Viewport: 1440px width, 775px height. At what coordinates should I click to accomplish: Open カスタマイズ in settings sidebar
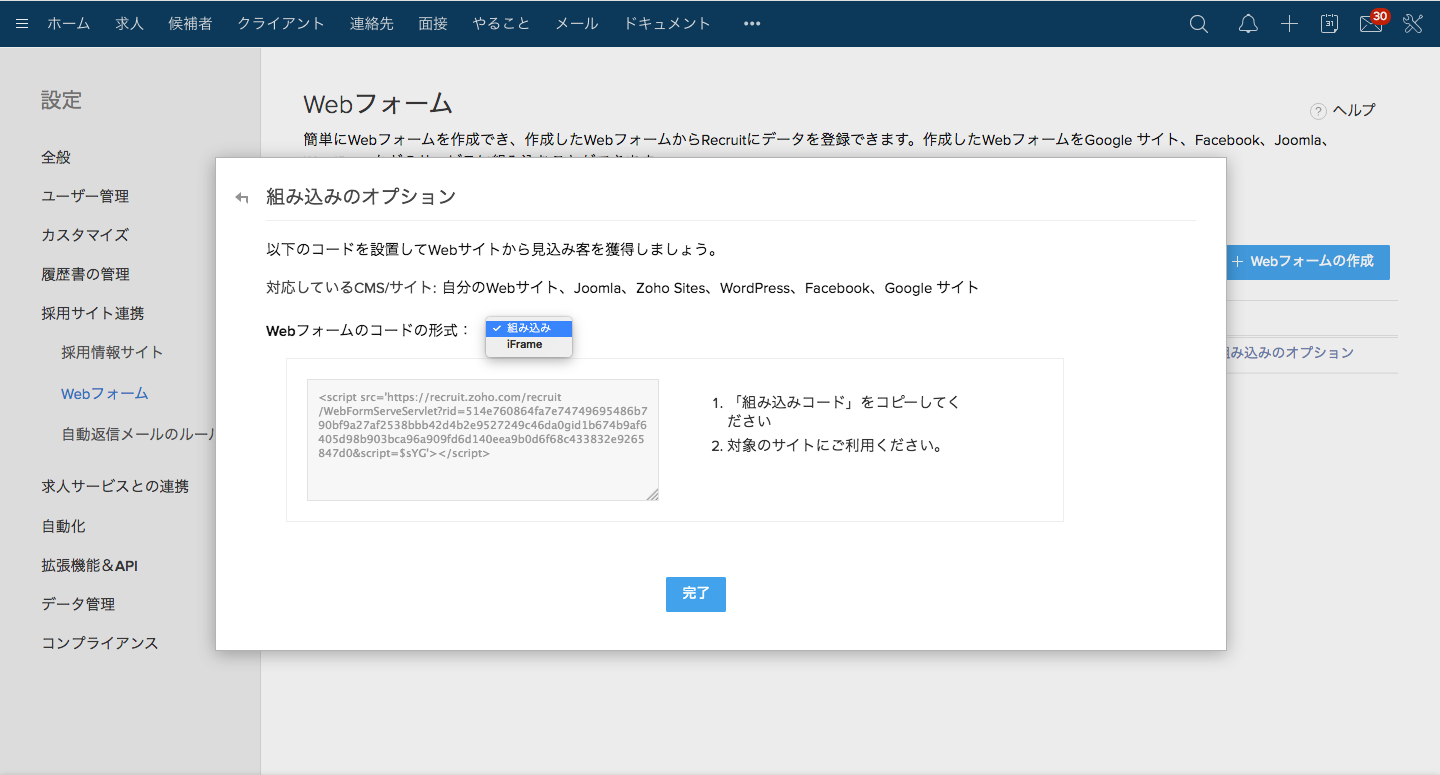tap(85, 235)
